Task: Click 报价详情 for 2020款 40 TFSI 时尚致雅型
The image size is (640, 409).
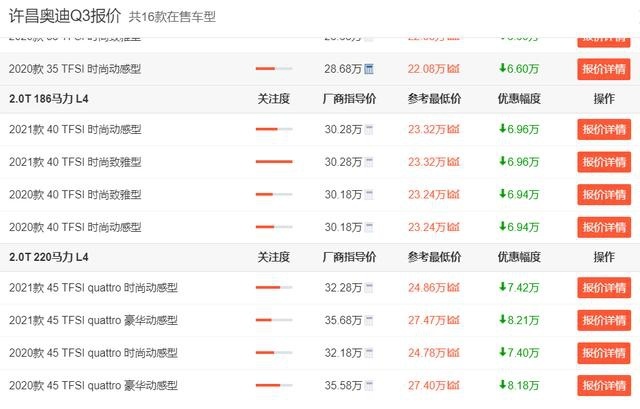Action: [604, 195]
